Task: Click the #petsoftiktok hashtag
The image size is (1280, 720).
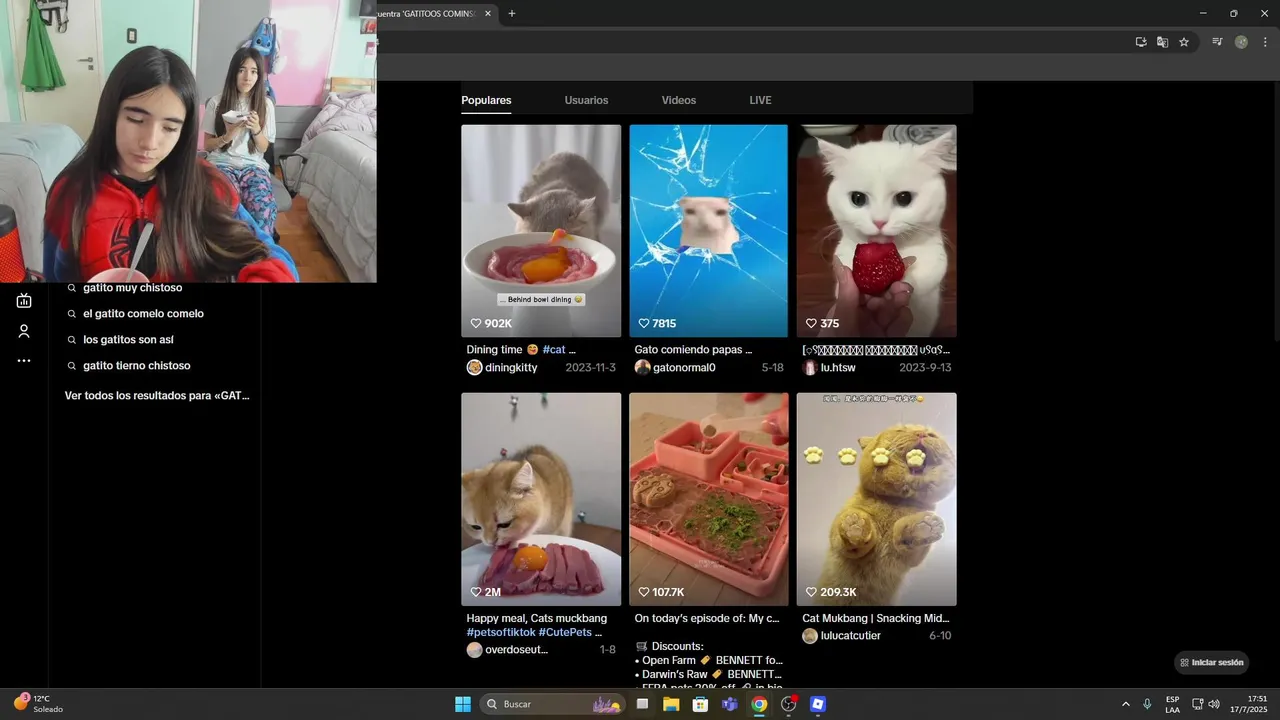Action: tap(501, 632)
